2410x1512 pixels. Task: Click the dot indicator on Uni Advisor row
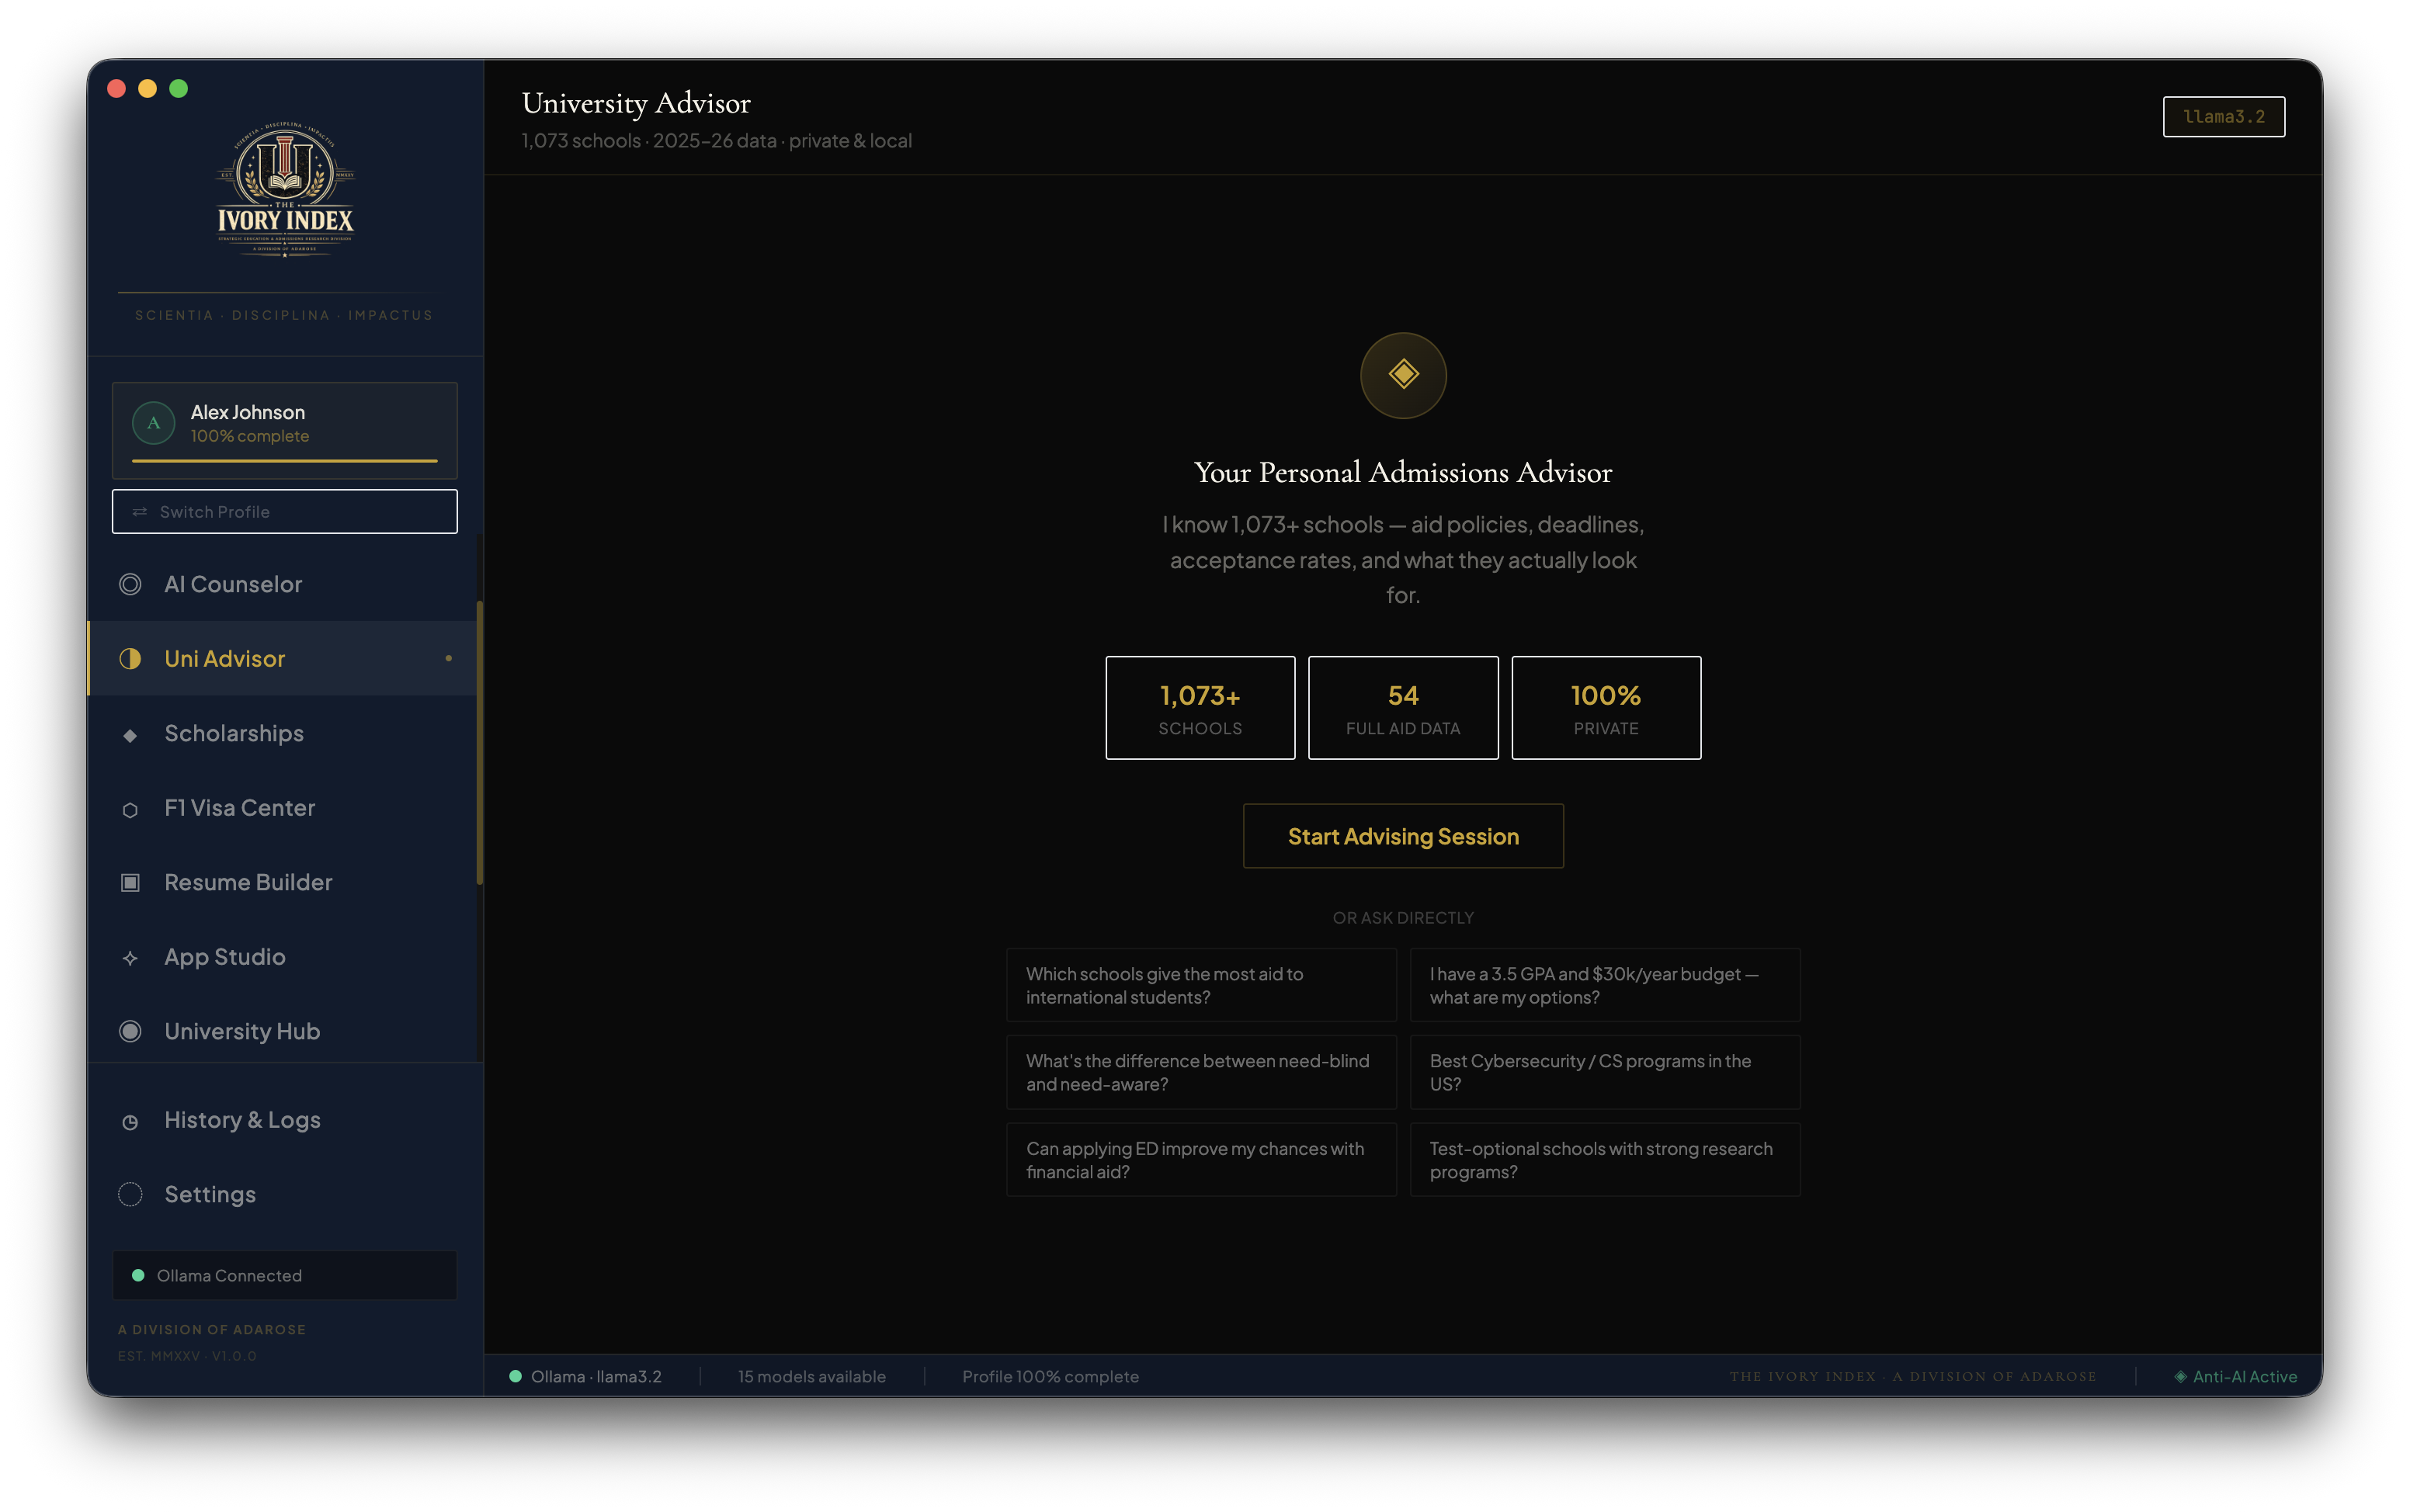[448, 658]
